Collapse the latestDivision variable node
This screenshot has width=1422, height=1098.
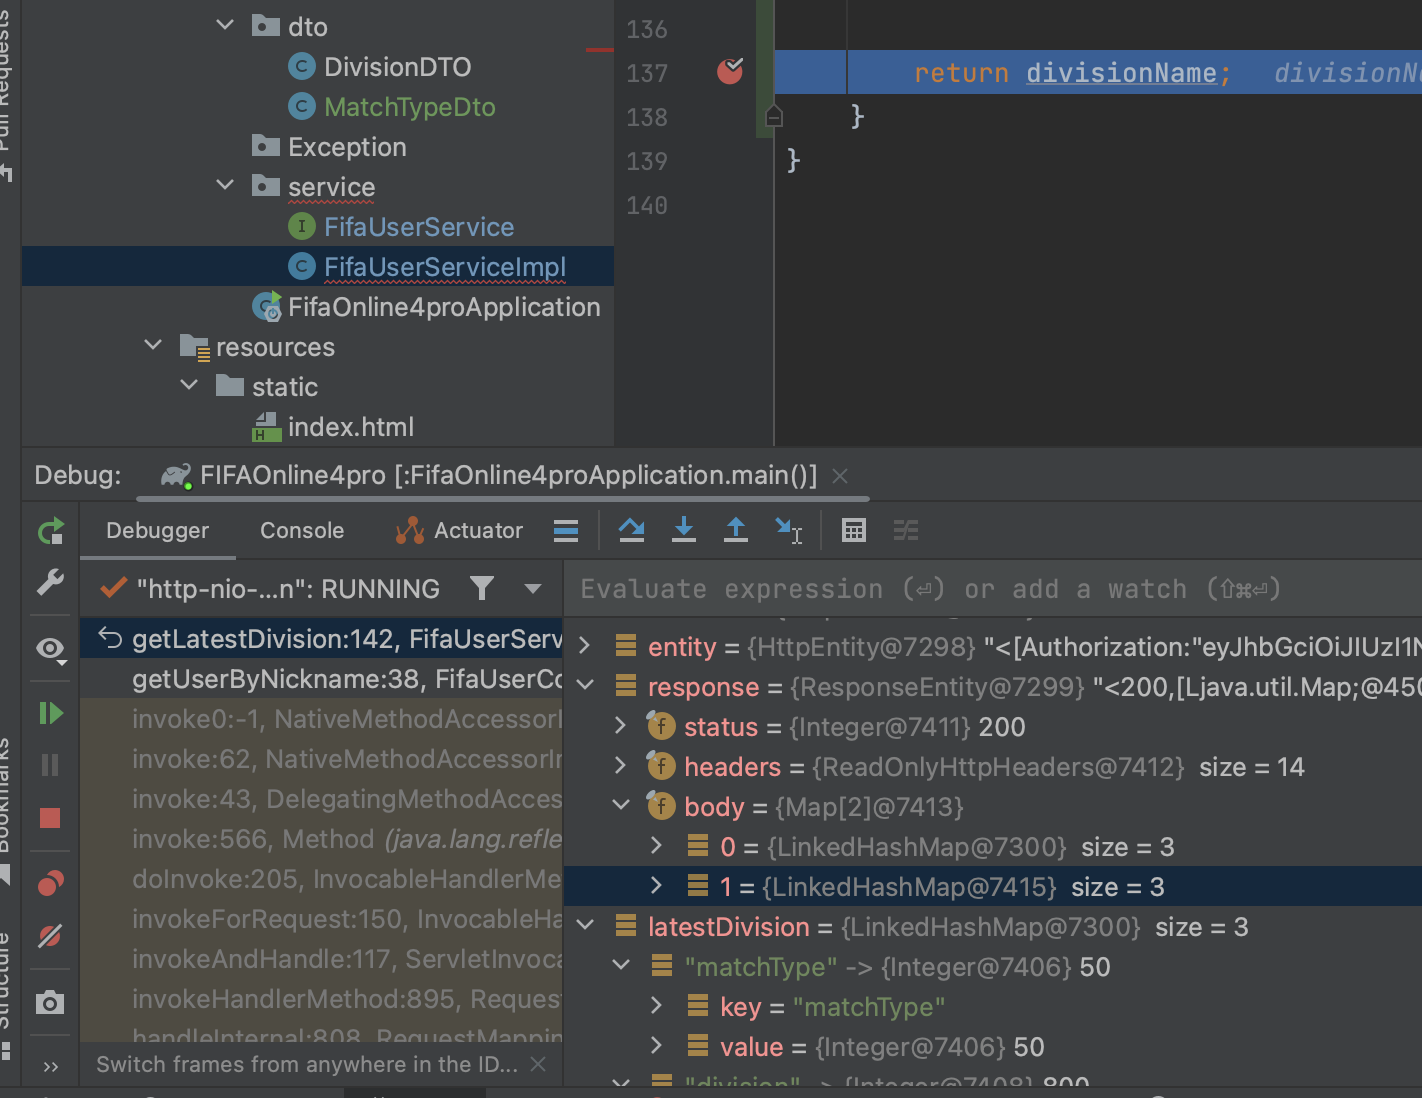click(585, 926)
